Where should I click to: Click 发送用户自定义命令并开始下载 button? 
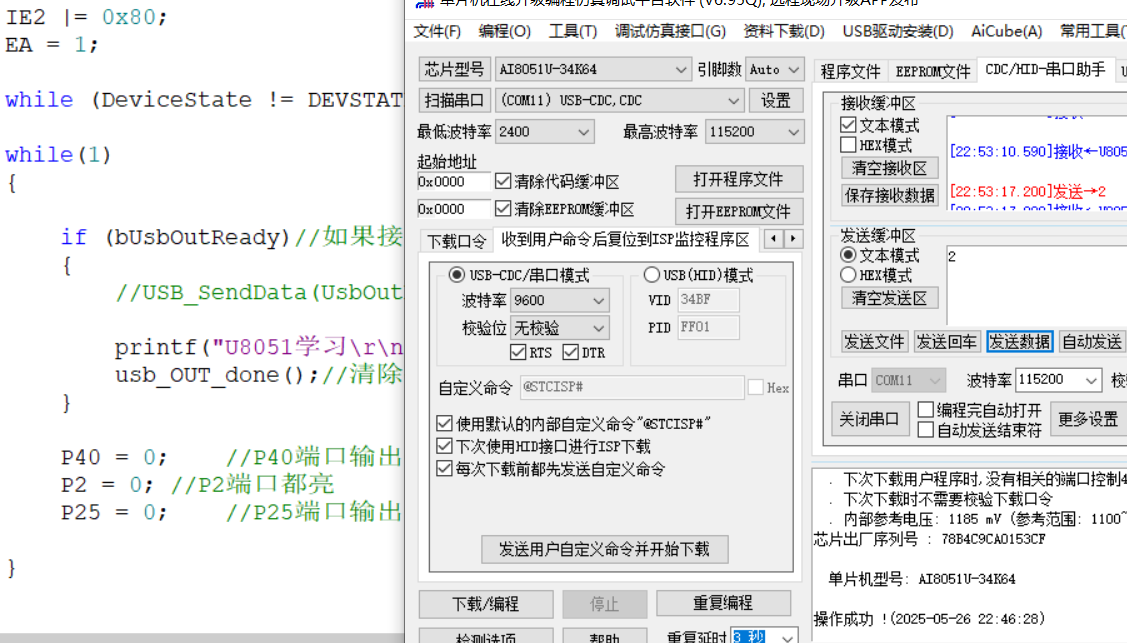point(604,550)
